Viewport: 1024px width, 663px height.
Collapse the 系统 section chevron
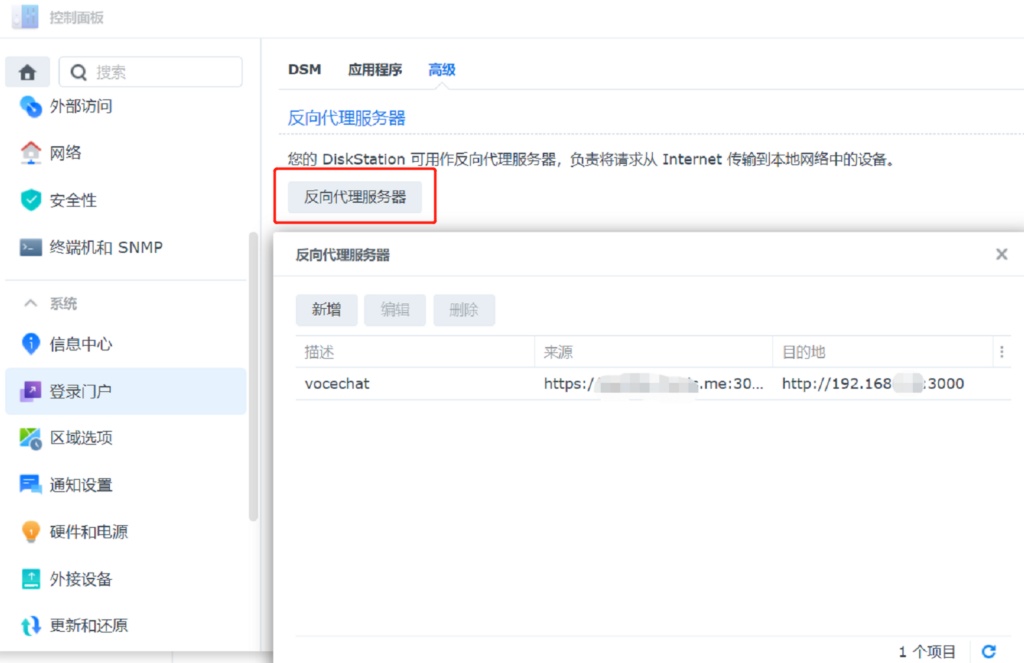click(x=31, y=303)
